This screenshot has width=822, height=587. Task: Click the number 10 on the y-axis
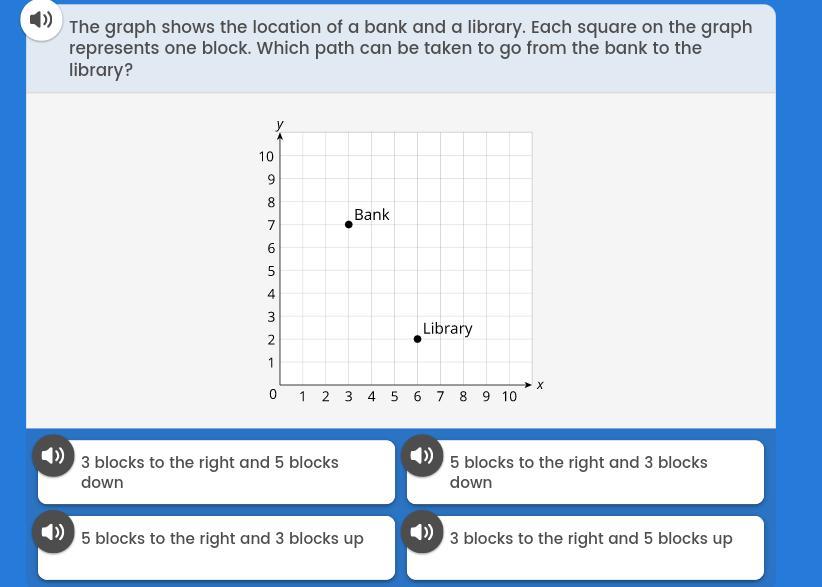[x=266, y=156]
